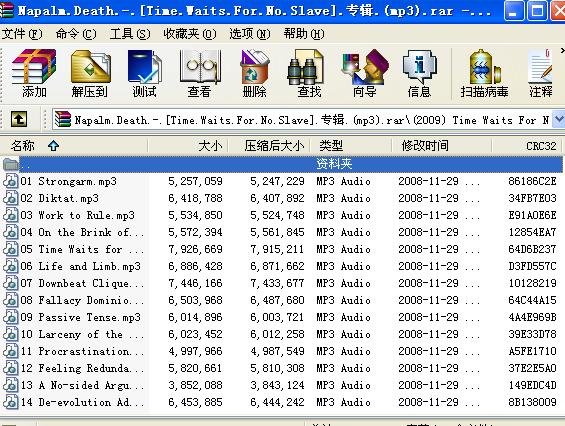Click the icon beside 12 Feeling Redunda

tap(10, 368)
